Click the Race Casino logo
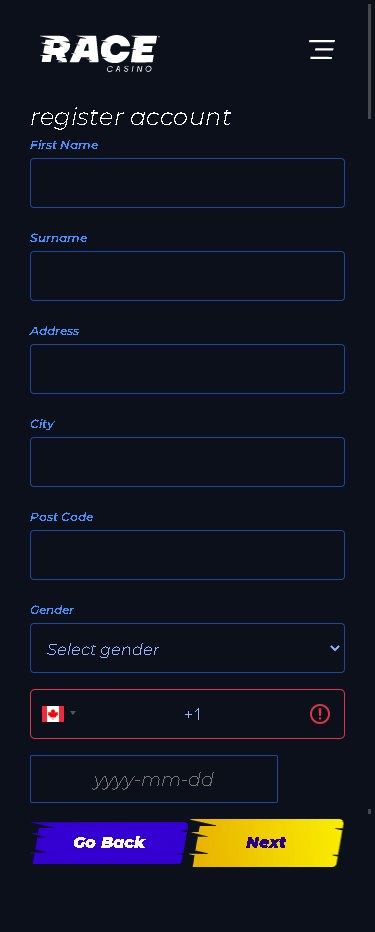This screenshot has width=375, height=932. [99, 53]
